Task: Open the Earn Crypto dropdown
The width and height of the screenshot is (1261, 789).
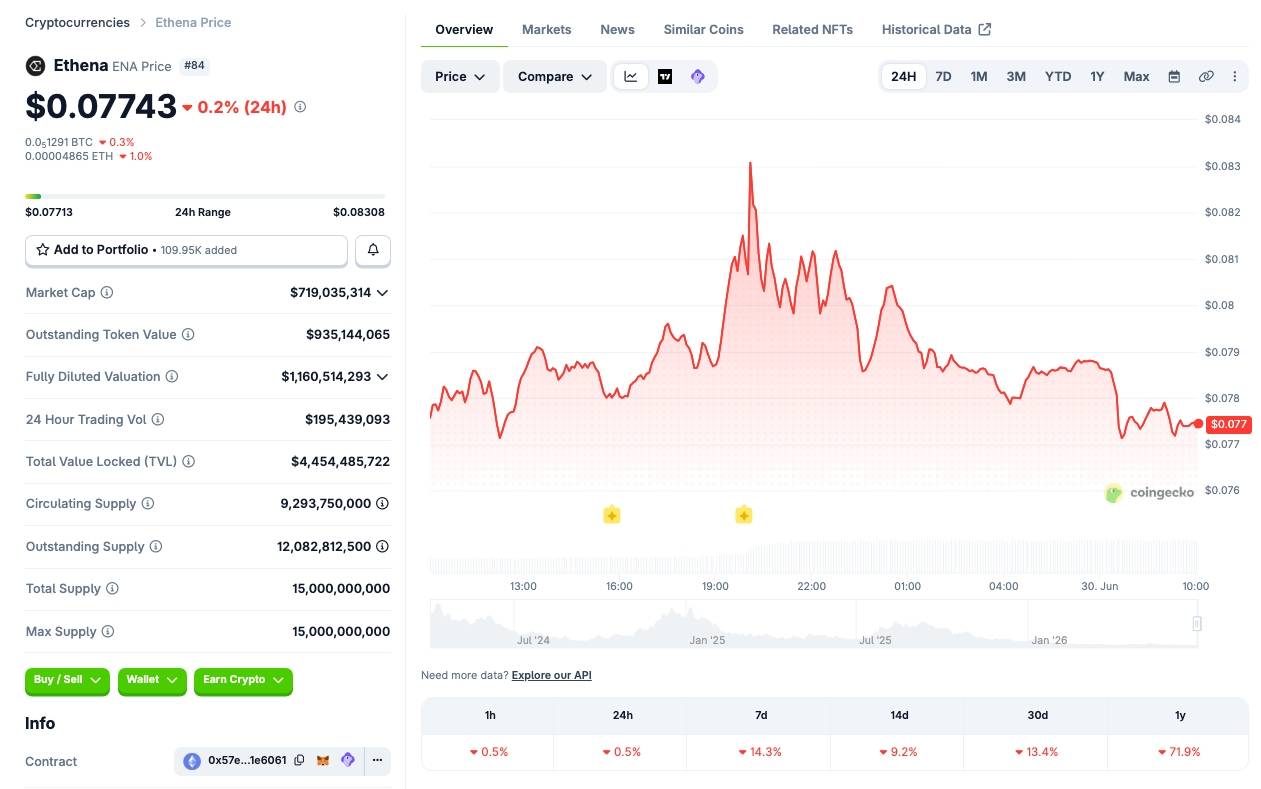Action: [x=243, y=681]
